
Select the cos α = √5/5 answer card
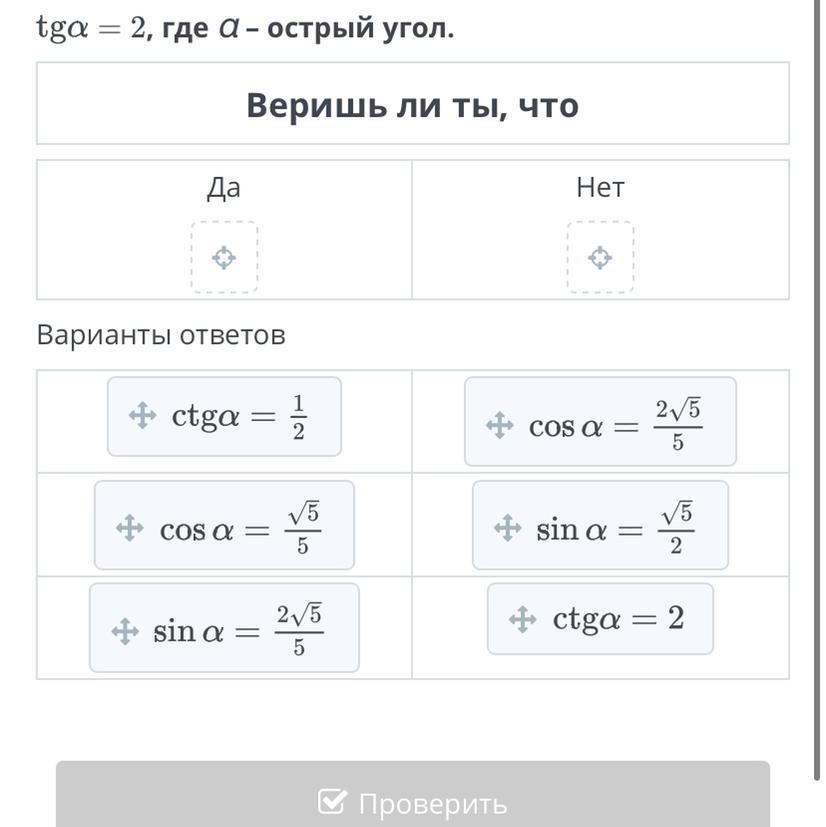240,526
